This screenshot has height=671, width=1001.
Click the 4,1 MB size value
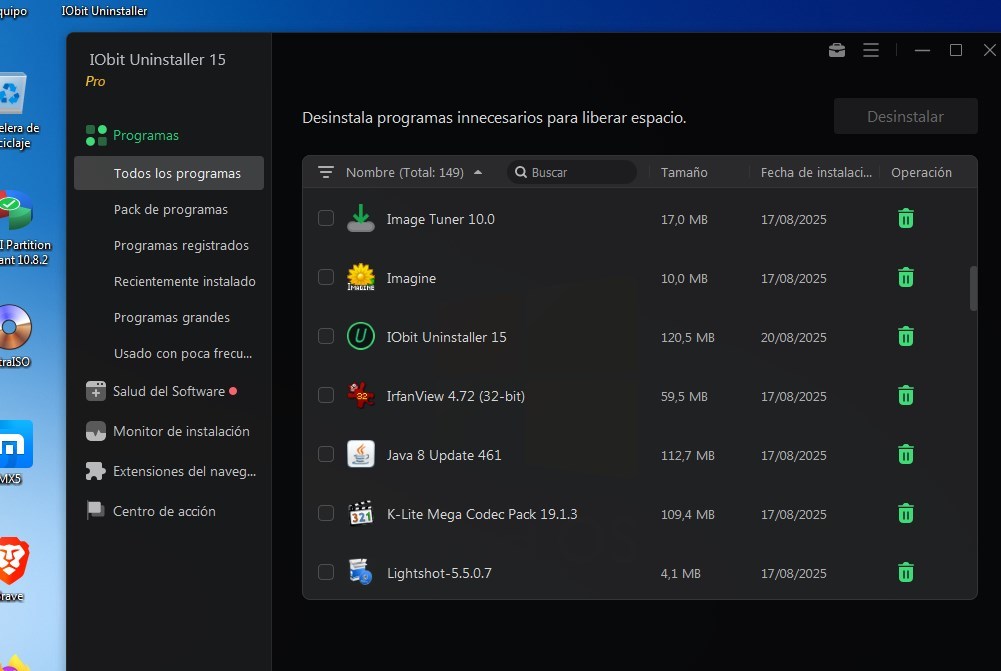point(681,573)
